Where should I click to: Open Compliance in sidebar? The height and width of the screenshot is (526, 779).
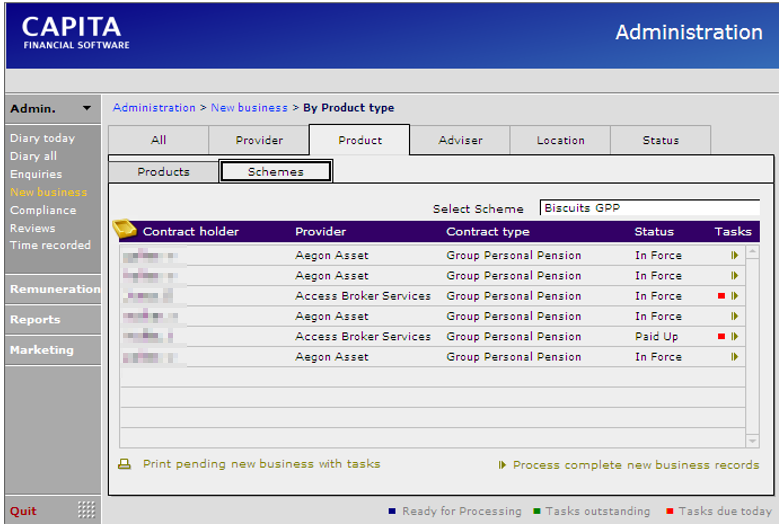(x=43, y=210)
